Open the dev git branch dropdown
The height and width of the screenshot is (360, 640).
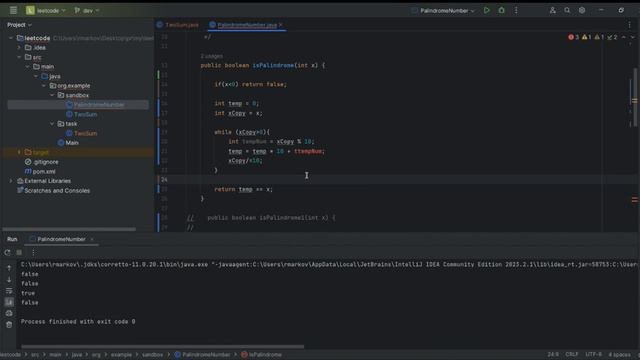[x=87, y=10]
